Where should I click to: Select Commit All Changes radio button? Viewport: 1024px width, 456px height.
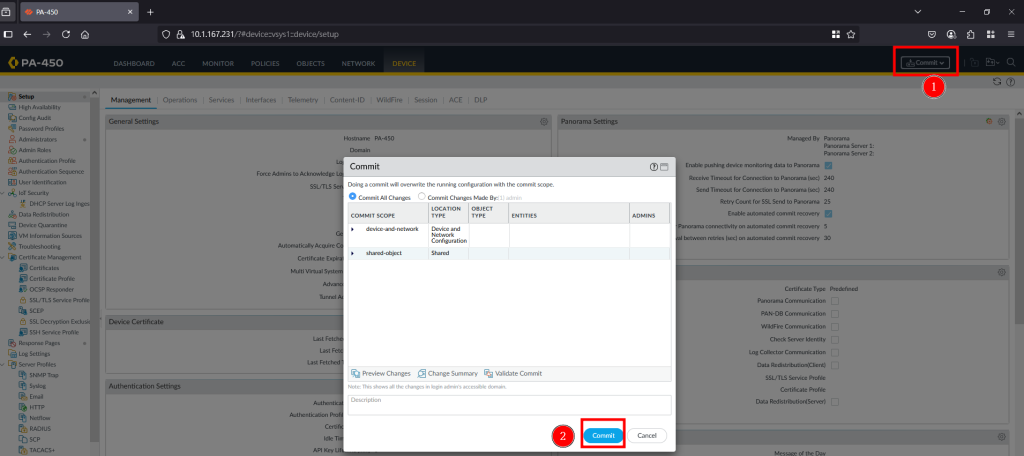click(x=353, y=197)
